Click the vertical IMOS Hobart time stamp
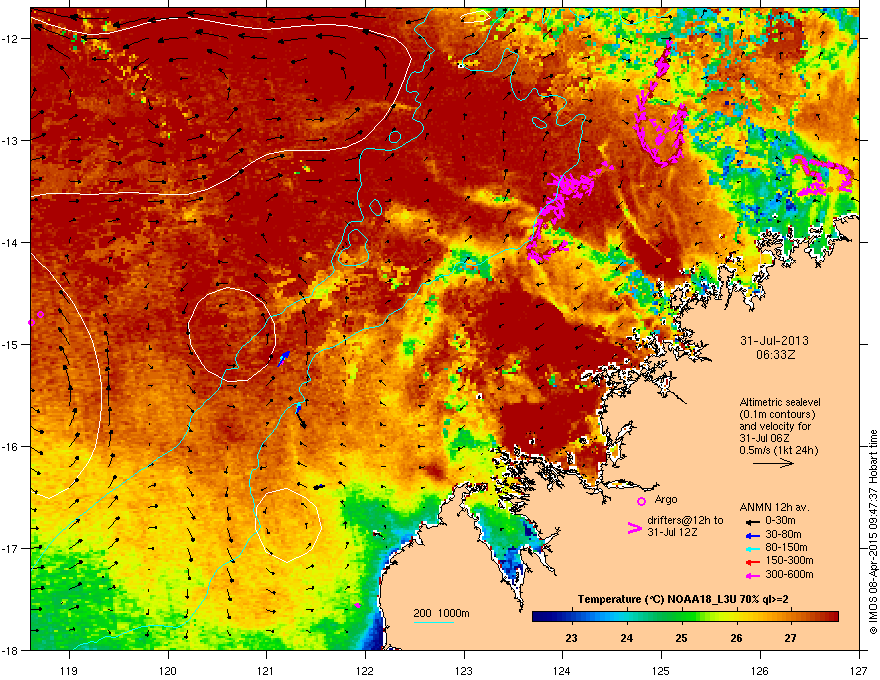 coord(873,532)
